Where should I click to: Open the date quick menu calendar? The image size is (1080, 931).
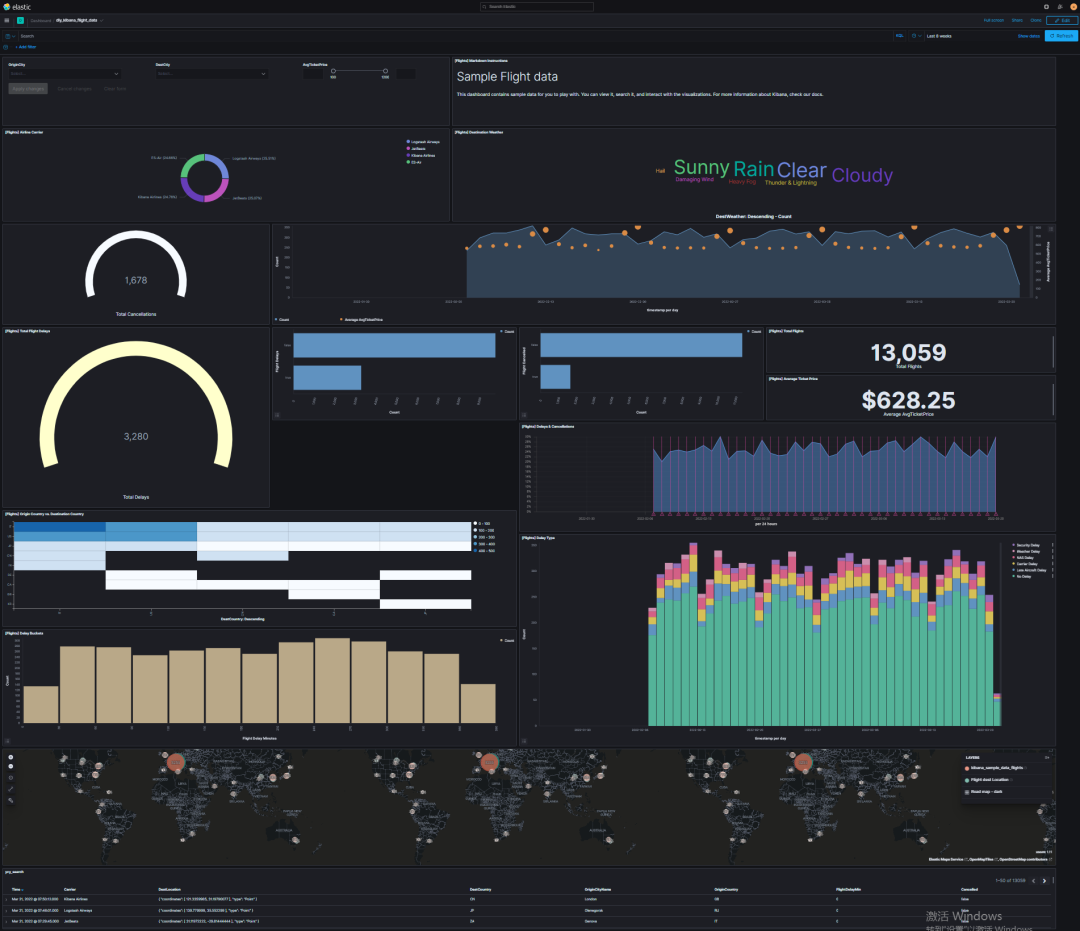(916, 36)
